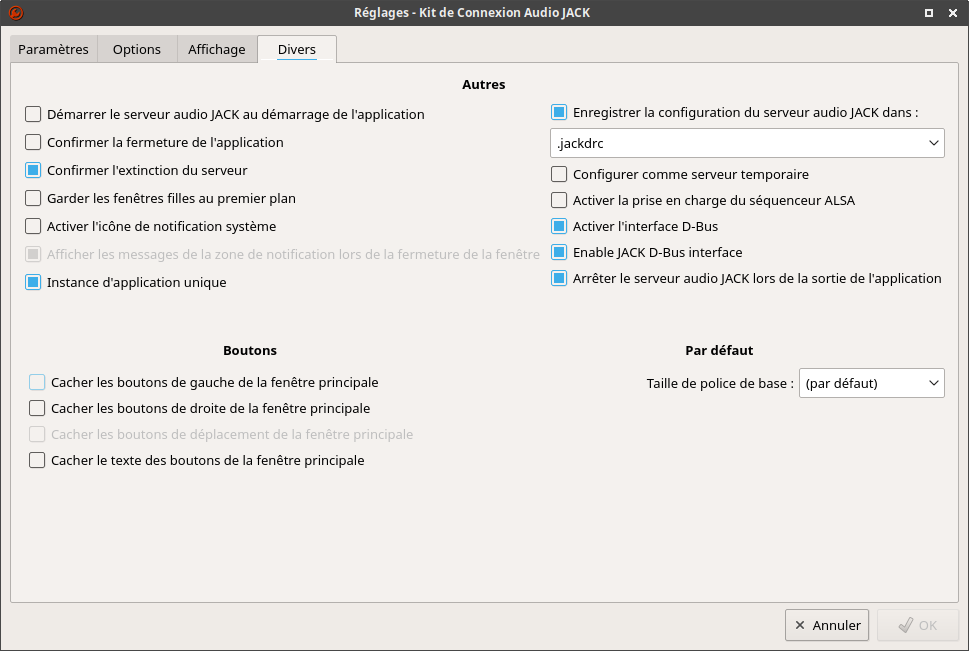Viewport: 969px width, 651px height.
Task: Check Cacher les boutons de droite option
Action: (37, 408)
